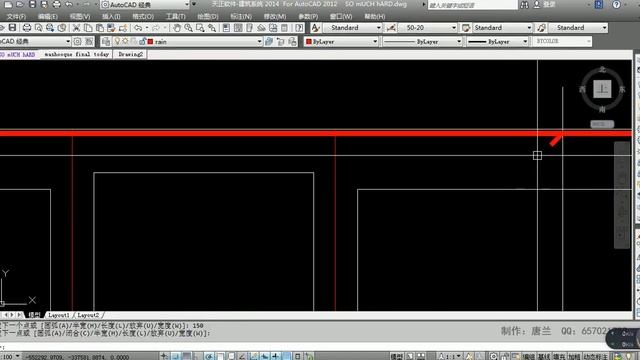This screenshot has height=360, width=640.
Task: Click the Help question mark in the standard toolbar
Action: pos(299,28)
